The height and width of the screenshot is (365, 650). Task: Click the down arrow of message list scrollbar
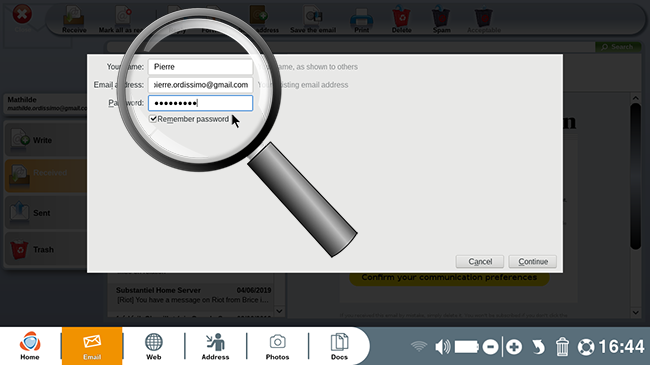[x=279, y=311]
